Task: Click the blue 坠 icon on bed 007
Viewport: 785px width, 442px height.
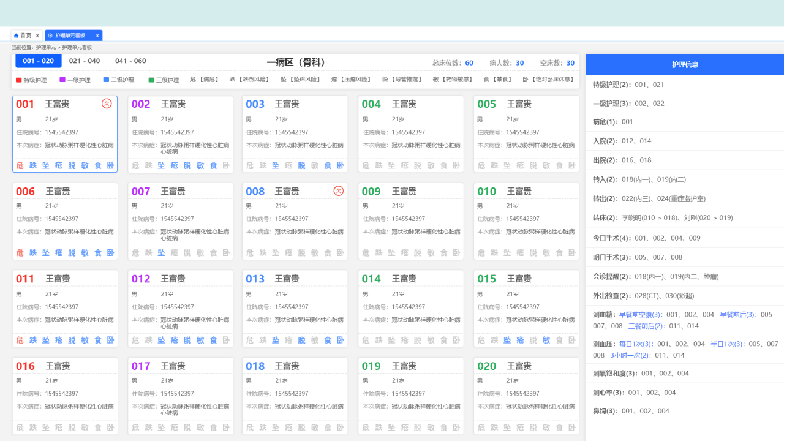Action: point(161,253)
